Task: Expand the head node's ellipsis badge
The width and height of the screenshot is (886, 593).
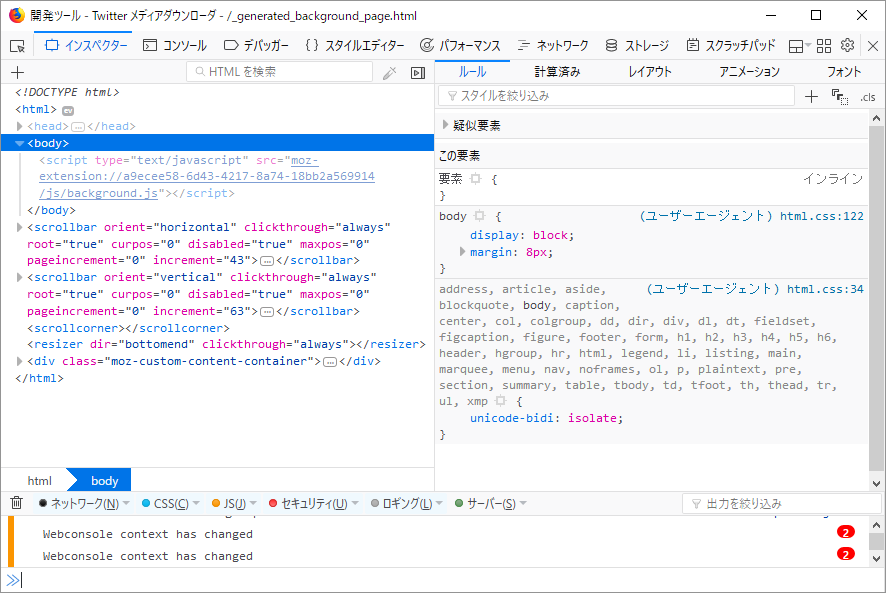Action: point(78,127)
